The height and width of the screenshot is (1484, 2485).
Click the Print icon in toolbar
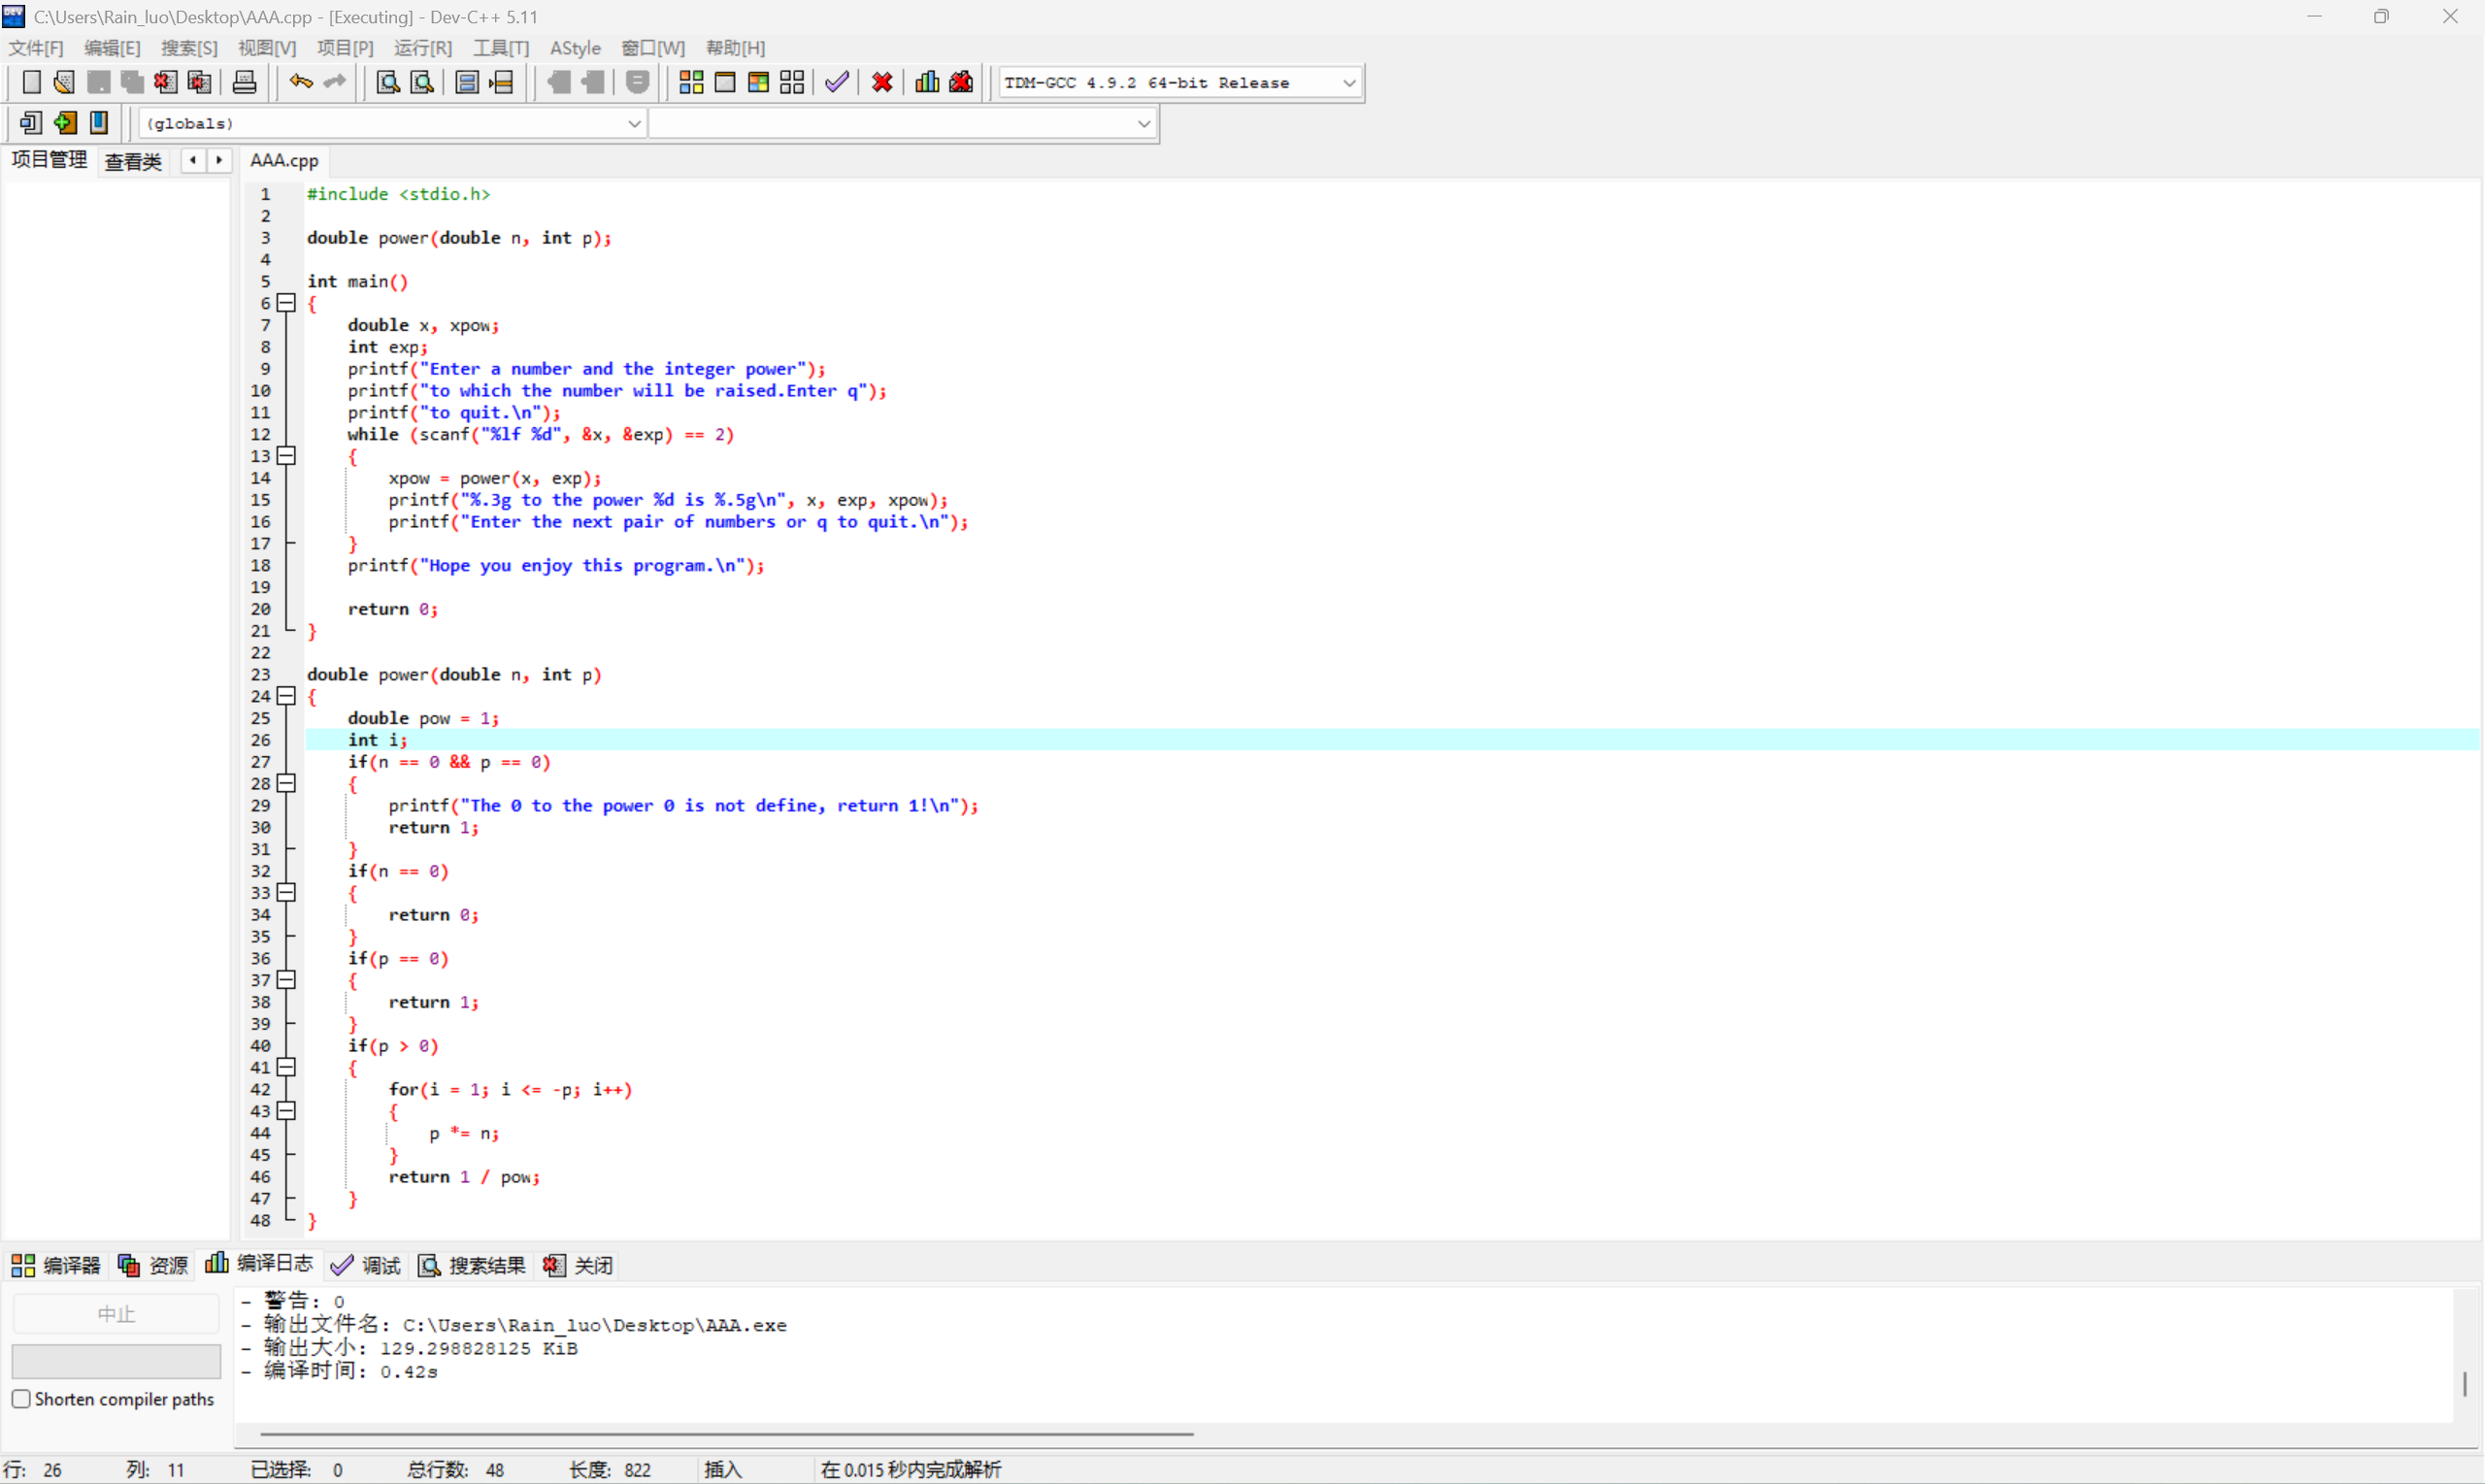[244, 83]
